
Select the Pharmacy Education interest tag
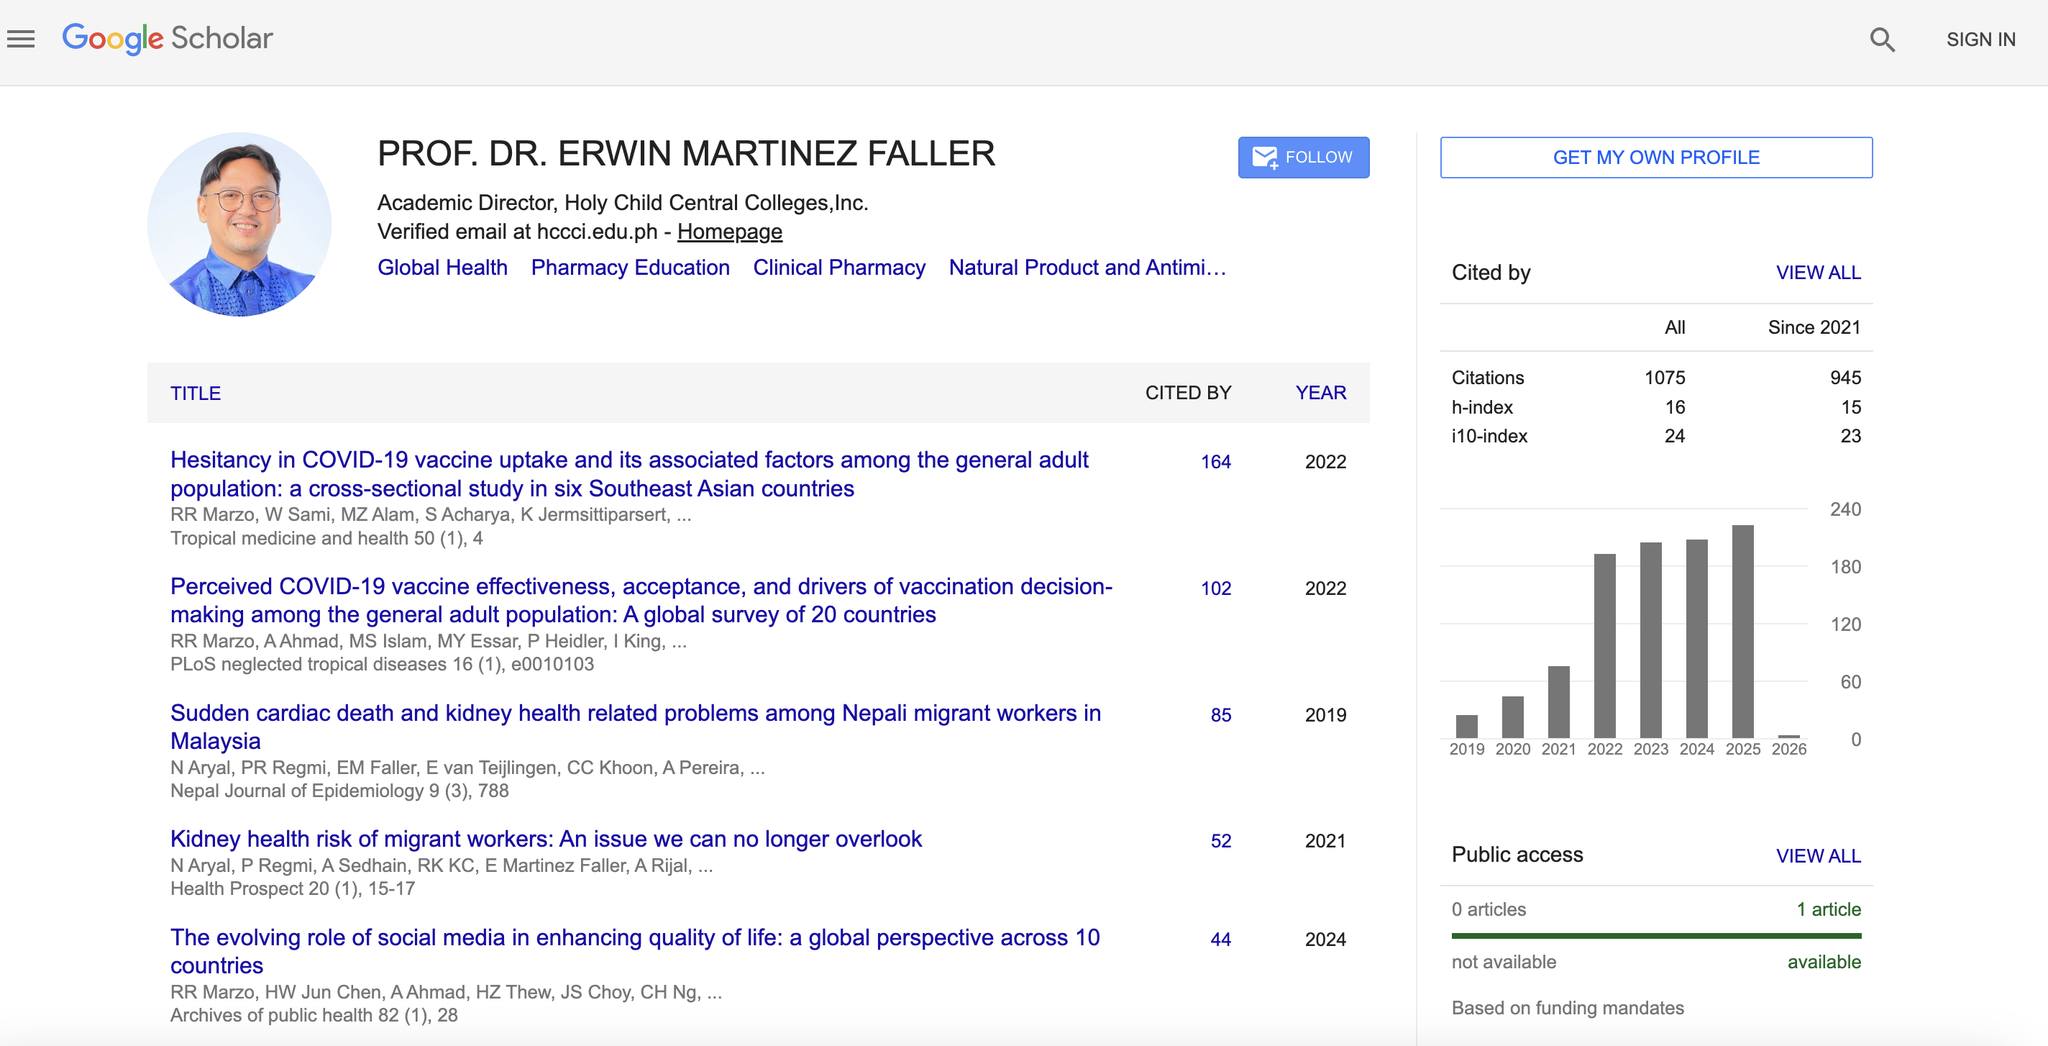coord(630,268)
